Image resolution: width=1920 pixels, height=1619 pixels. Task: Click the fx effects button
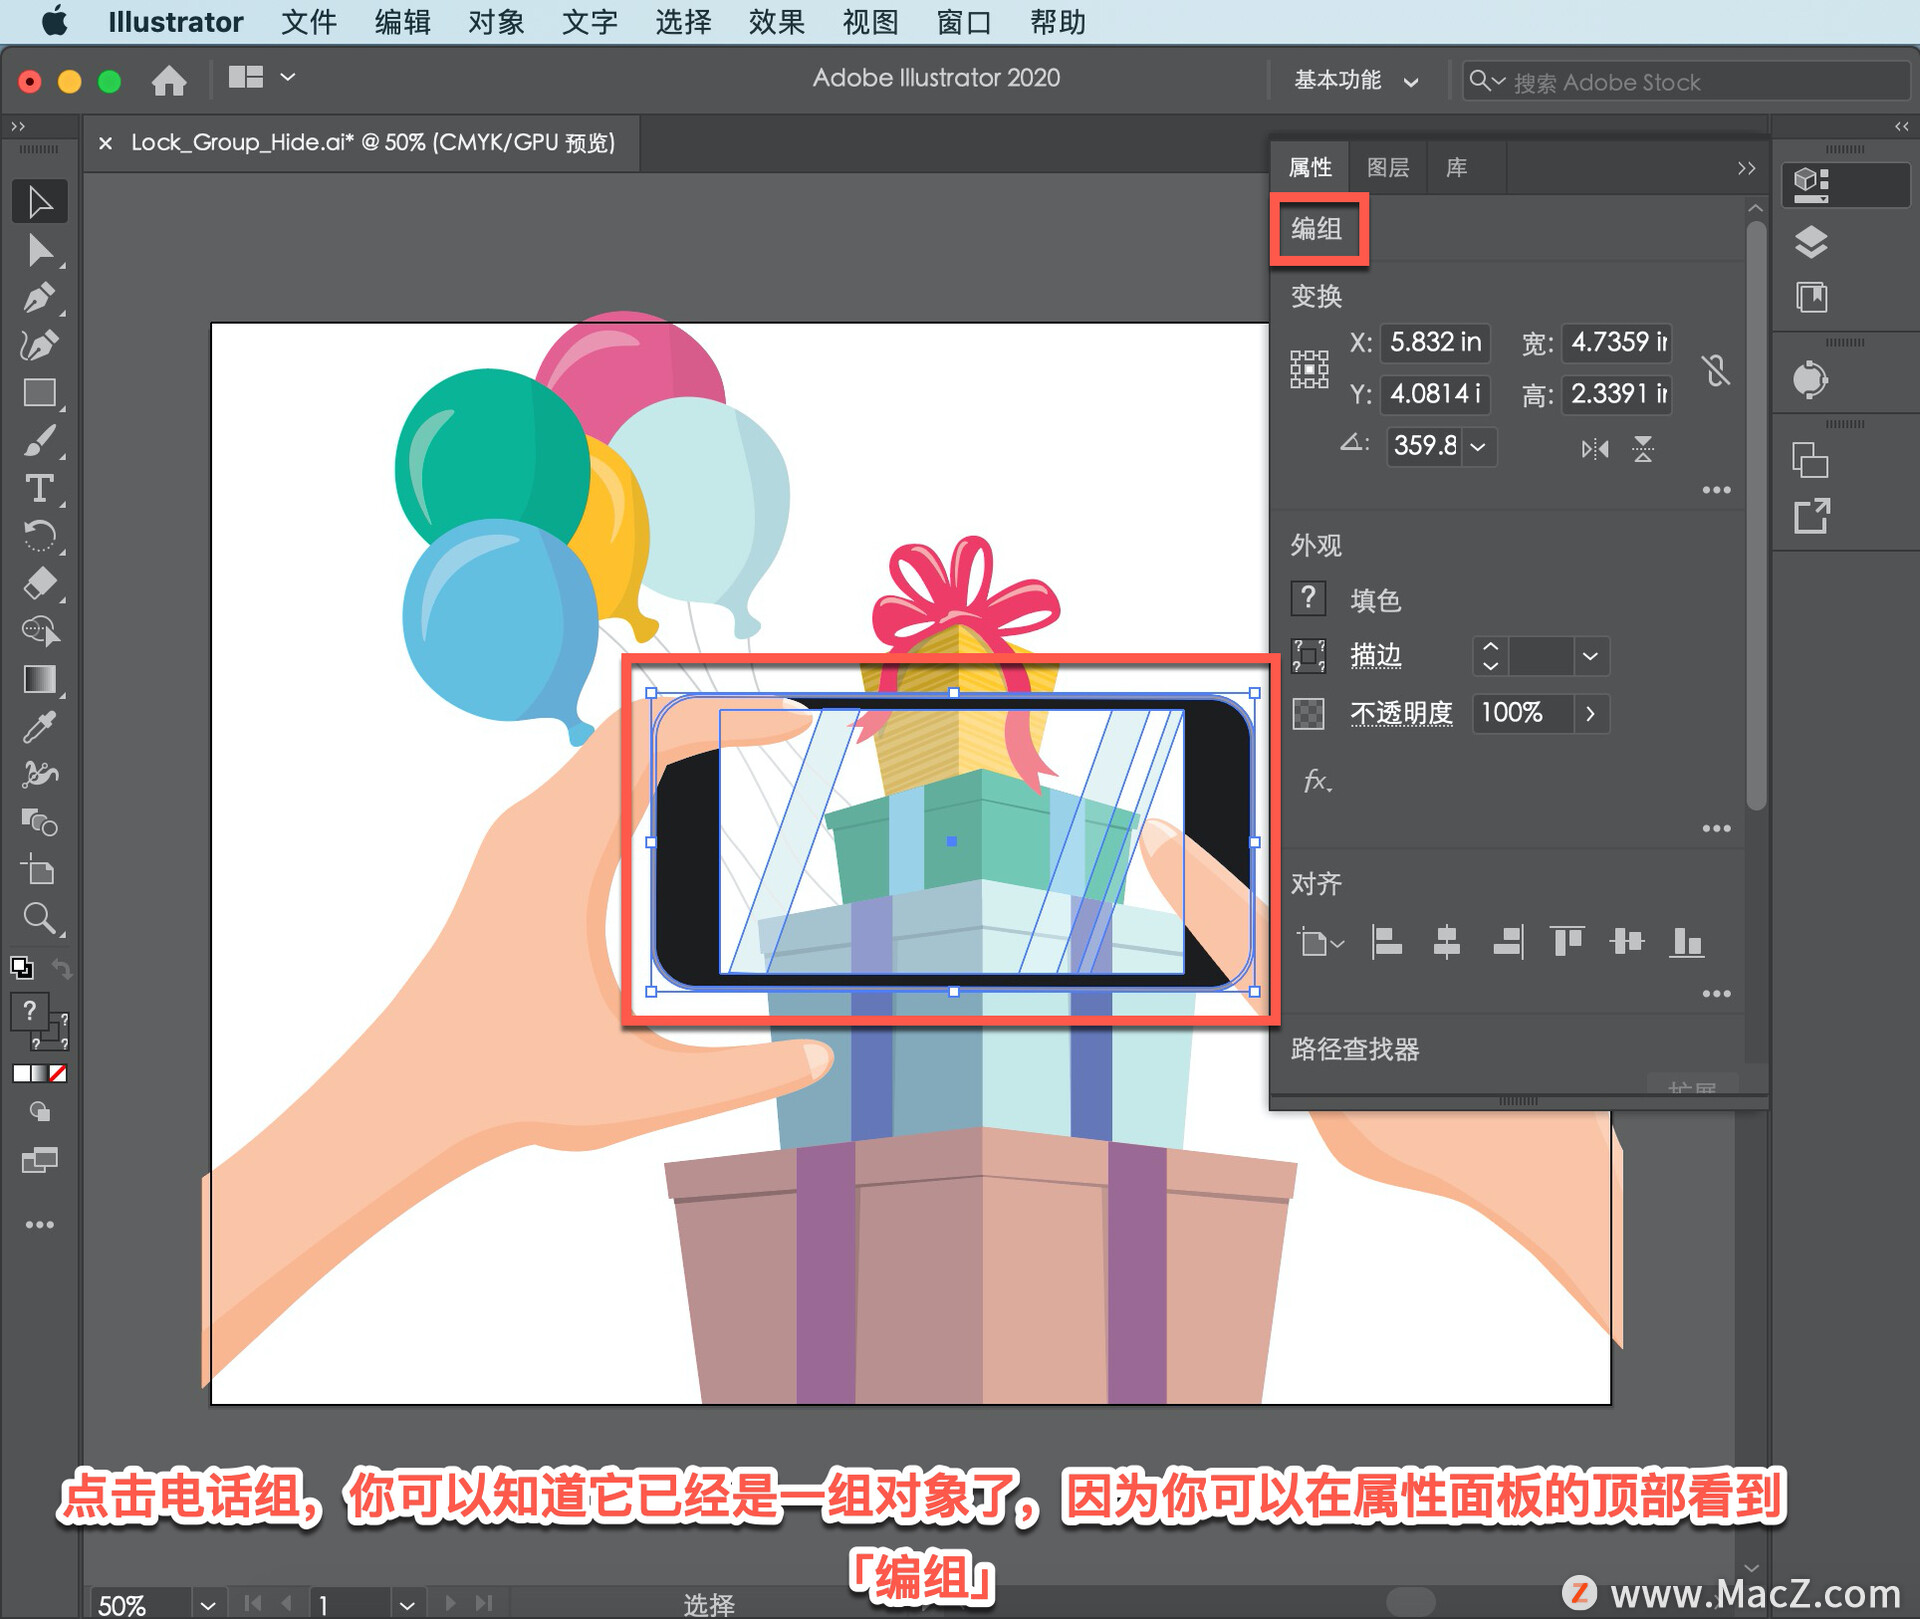click(x=1317, y=781)
